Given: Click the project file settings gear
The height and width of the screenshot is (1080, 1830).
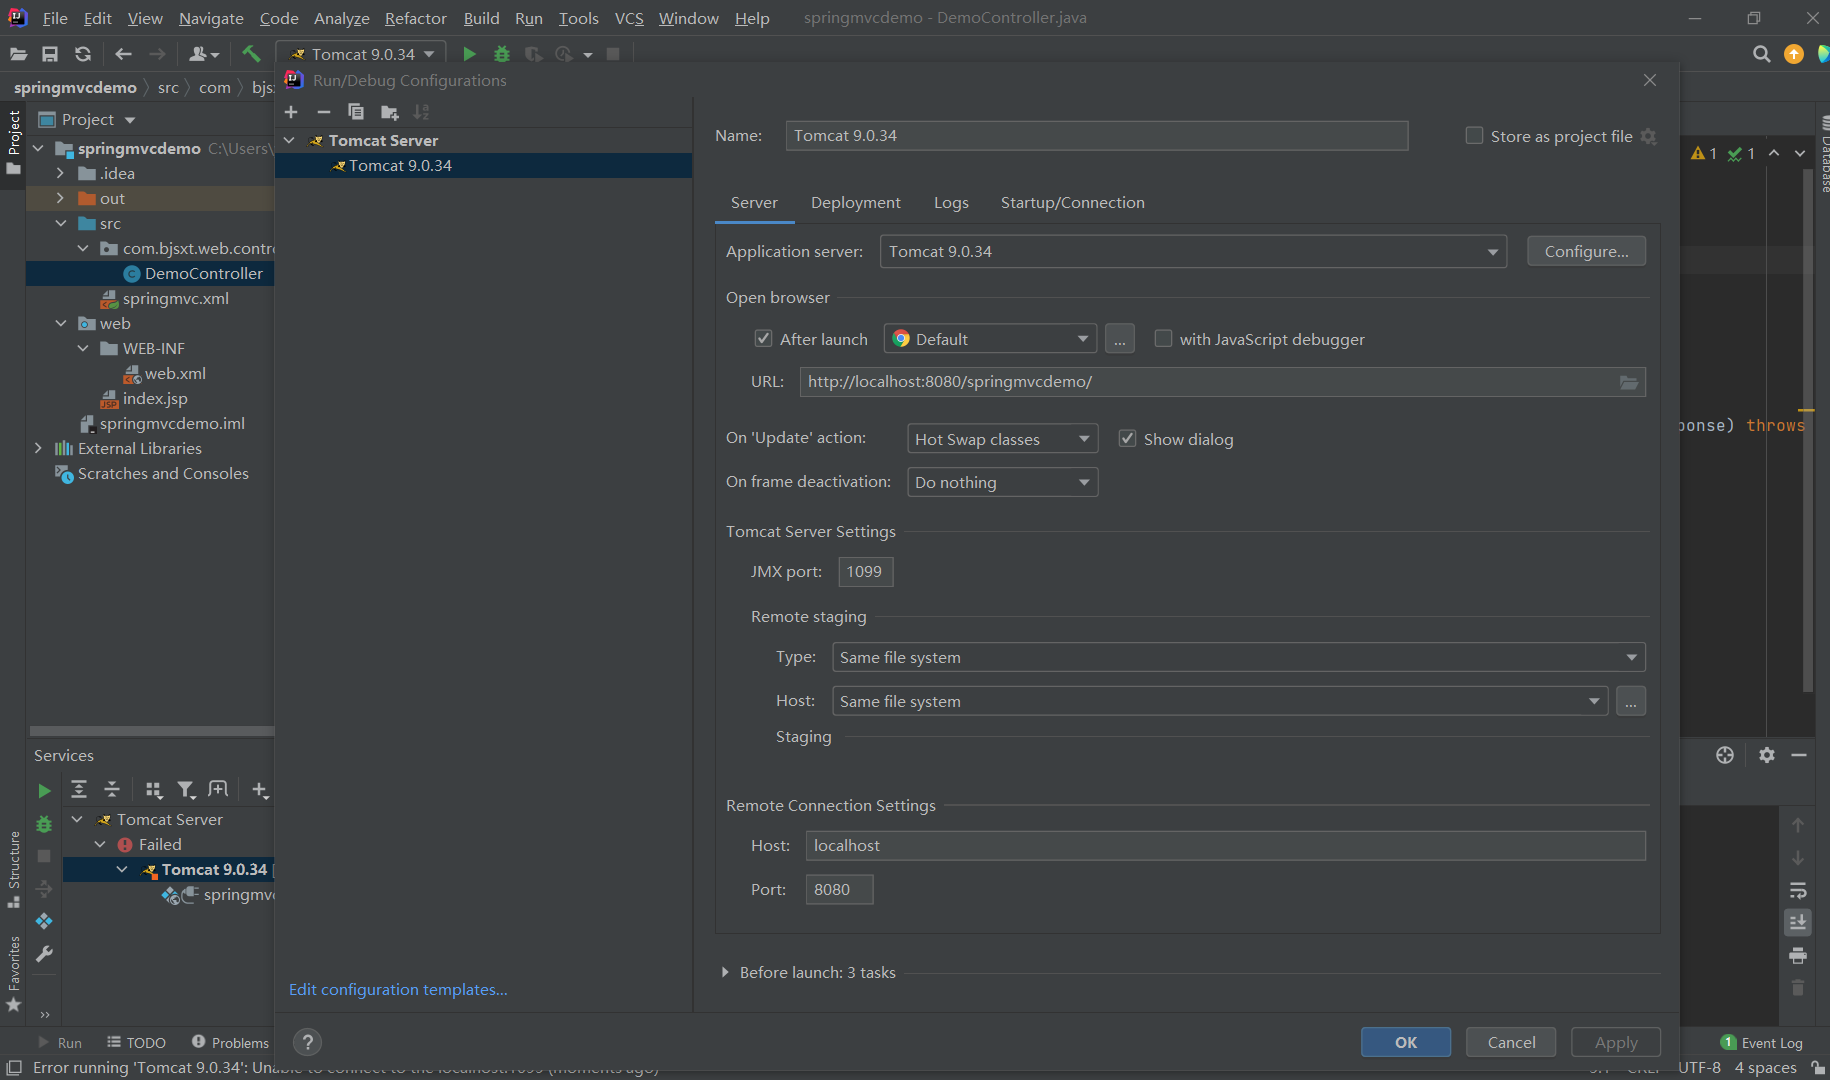Looking at the screenshot, I should 1648,137.
